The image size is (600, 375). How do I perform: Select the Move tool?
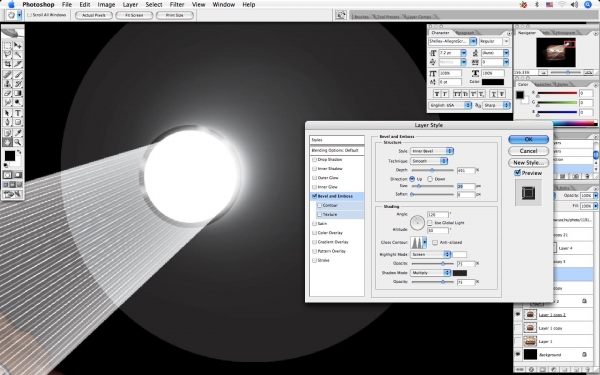18,46
